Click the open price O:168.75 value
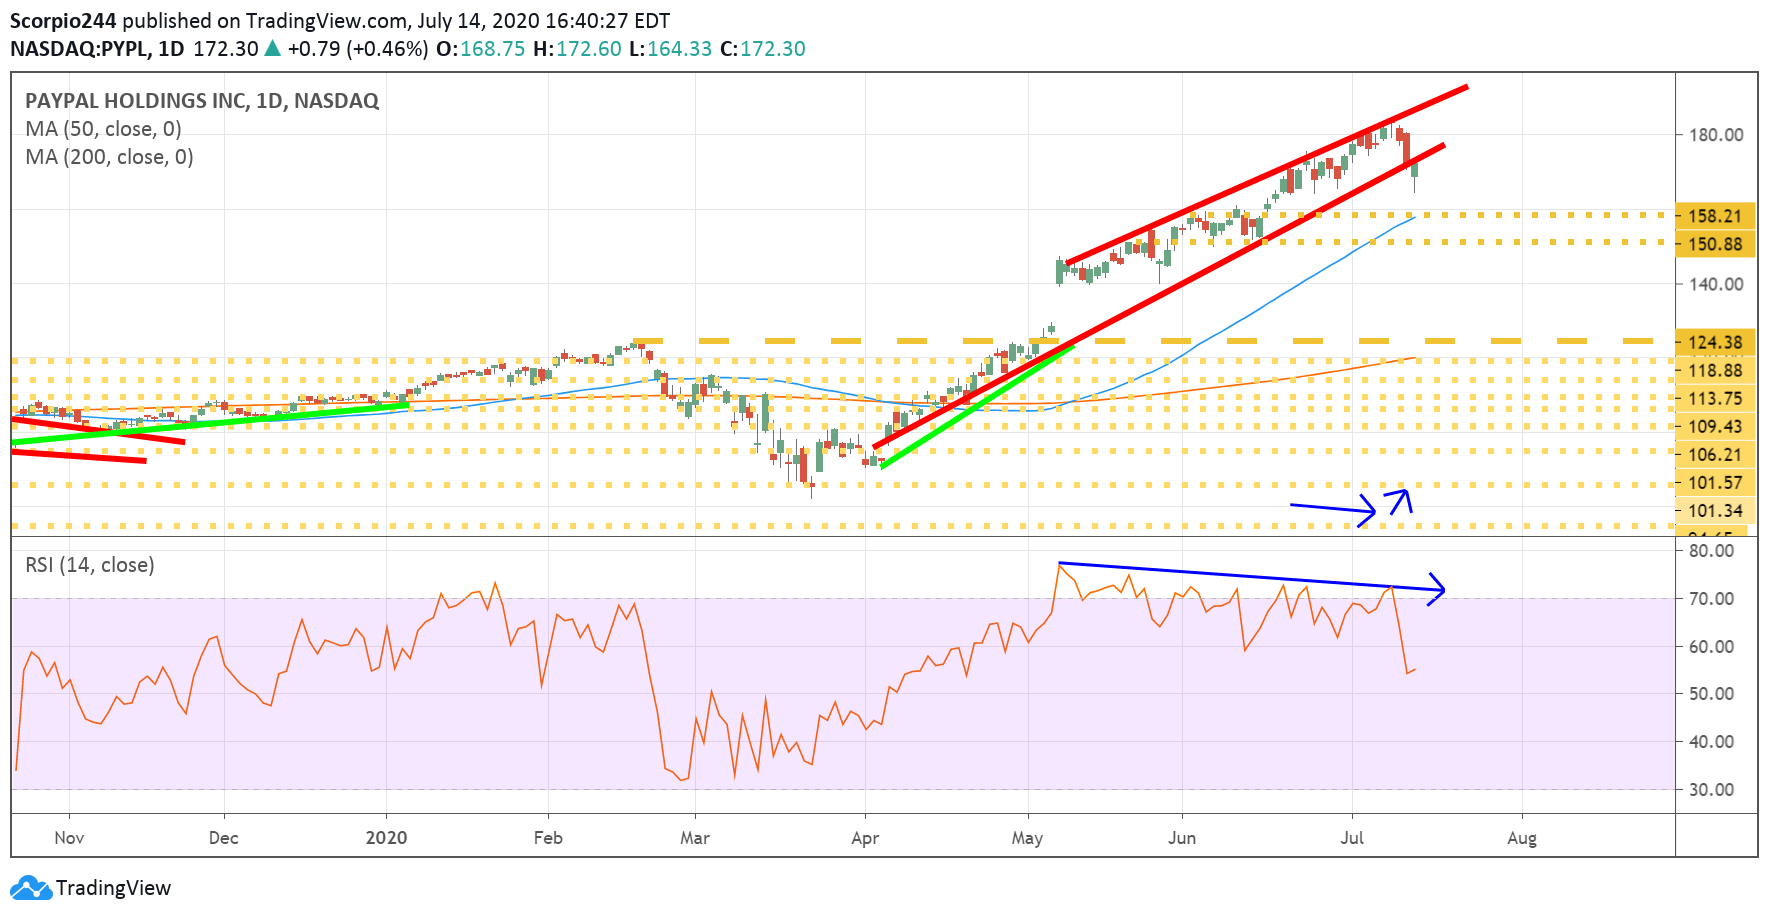Image resolution: width=1769 pixels, height=918 pixels. 481,49
